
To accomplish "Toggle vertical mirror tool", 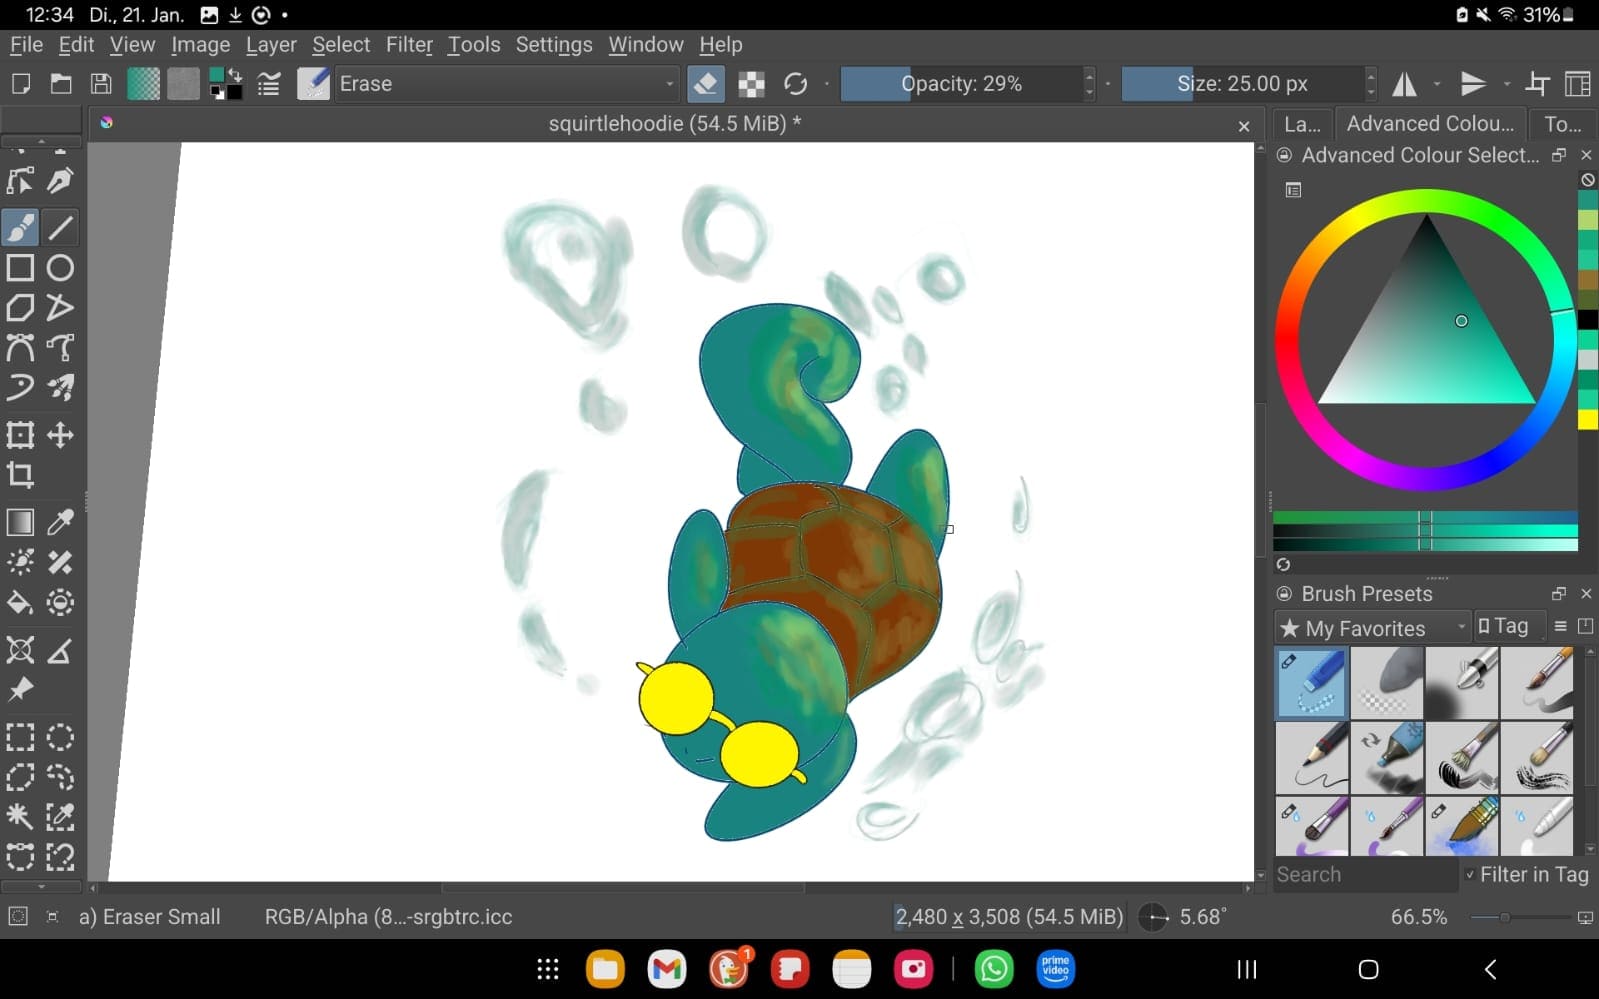I will tap(1473, 84).
